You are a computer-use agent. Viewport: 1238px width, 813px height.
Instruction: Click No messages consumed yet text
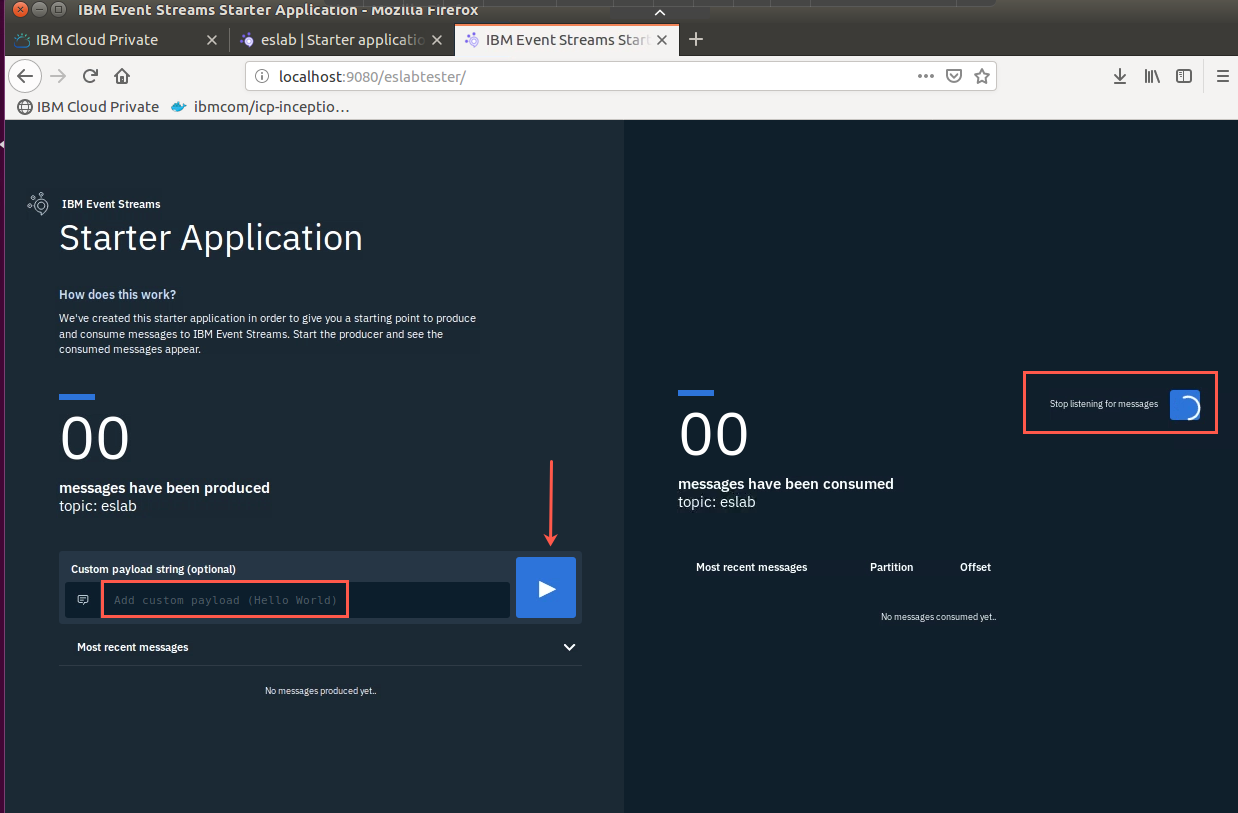coord(938,617)
